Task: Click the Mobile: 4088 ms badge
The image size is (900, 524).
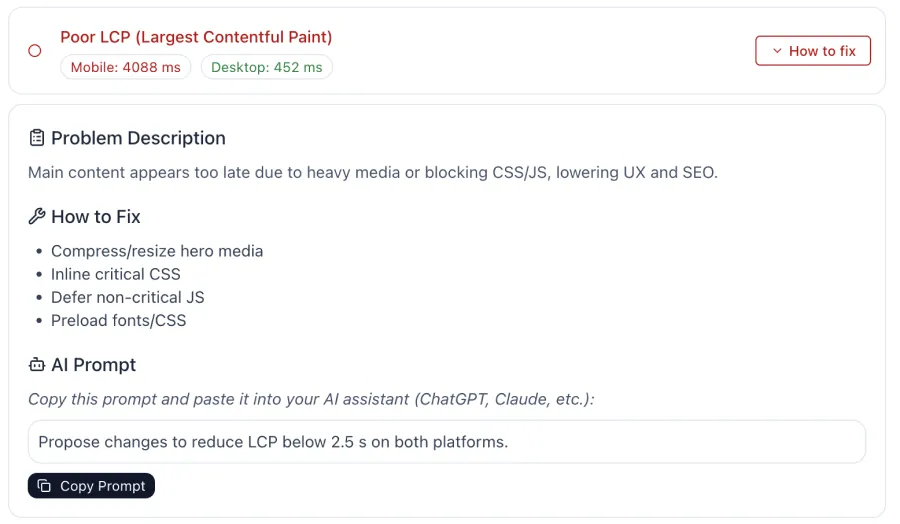Action: tap(126, 67)
